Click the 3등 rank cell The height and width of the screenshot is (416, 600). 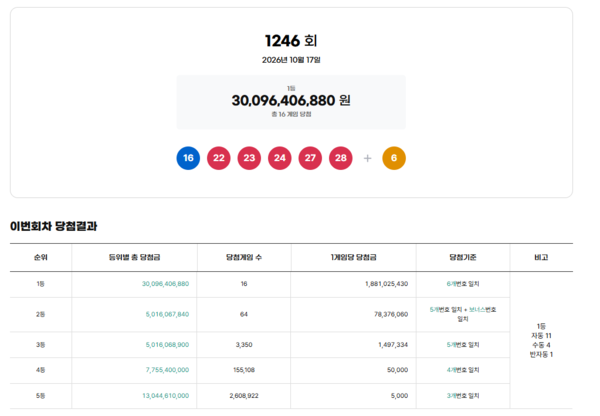(x=40, y=345)
